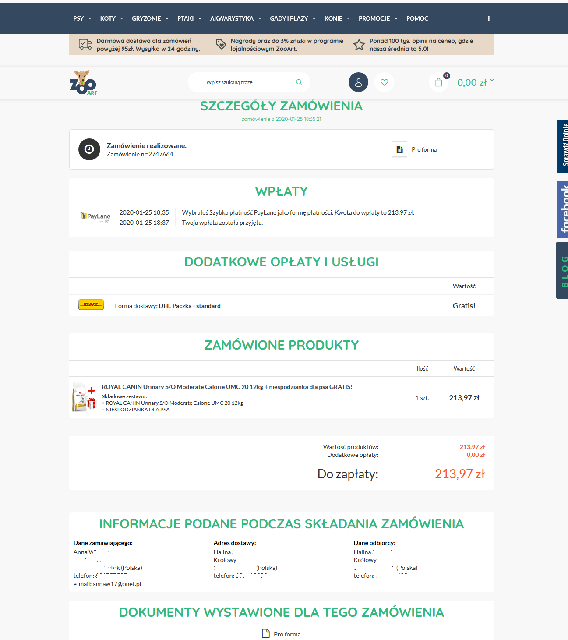
Task: Click the Royal Canin product thumbnail
Action: pos(84,397)
